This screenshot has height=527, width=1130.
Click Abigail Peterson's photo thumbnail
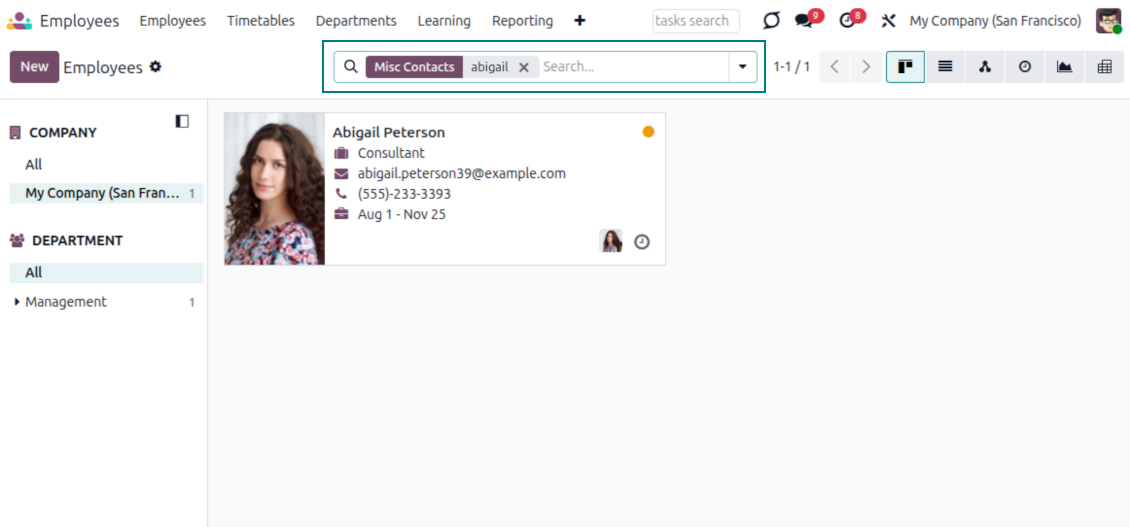(x=274, y=189)
